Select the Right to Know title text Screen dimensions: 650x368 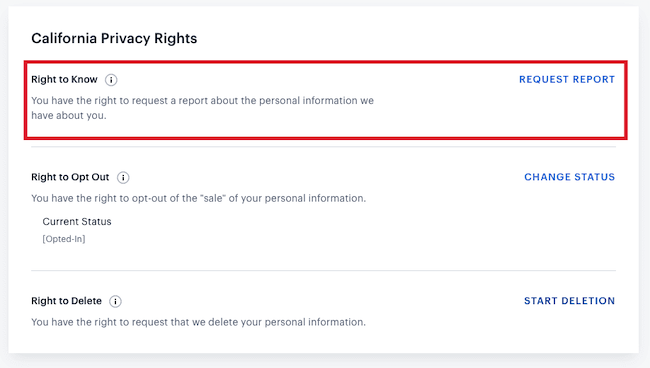click(x=64, y=80)
